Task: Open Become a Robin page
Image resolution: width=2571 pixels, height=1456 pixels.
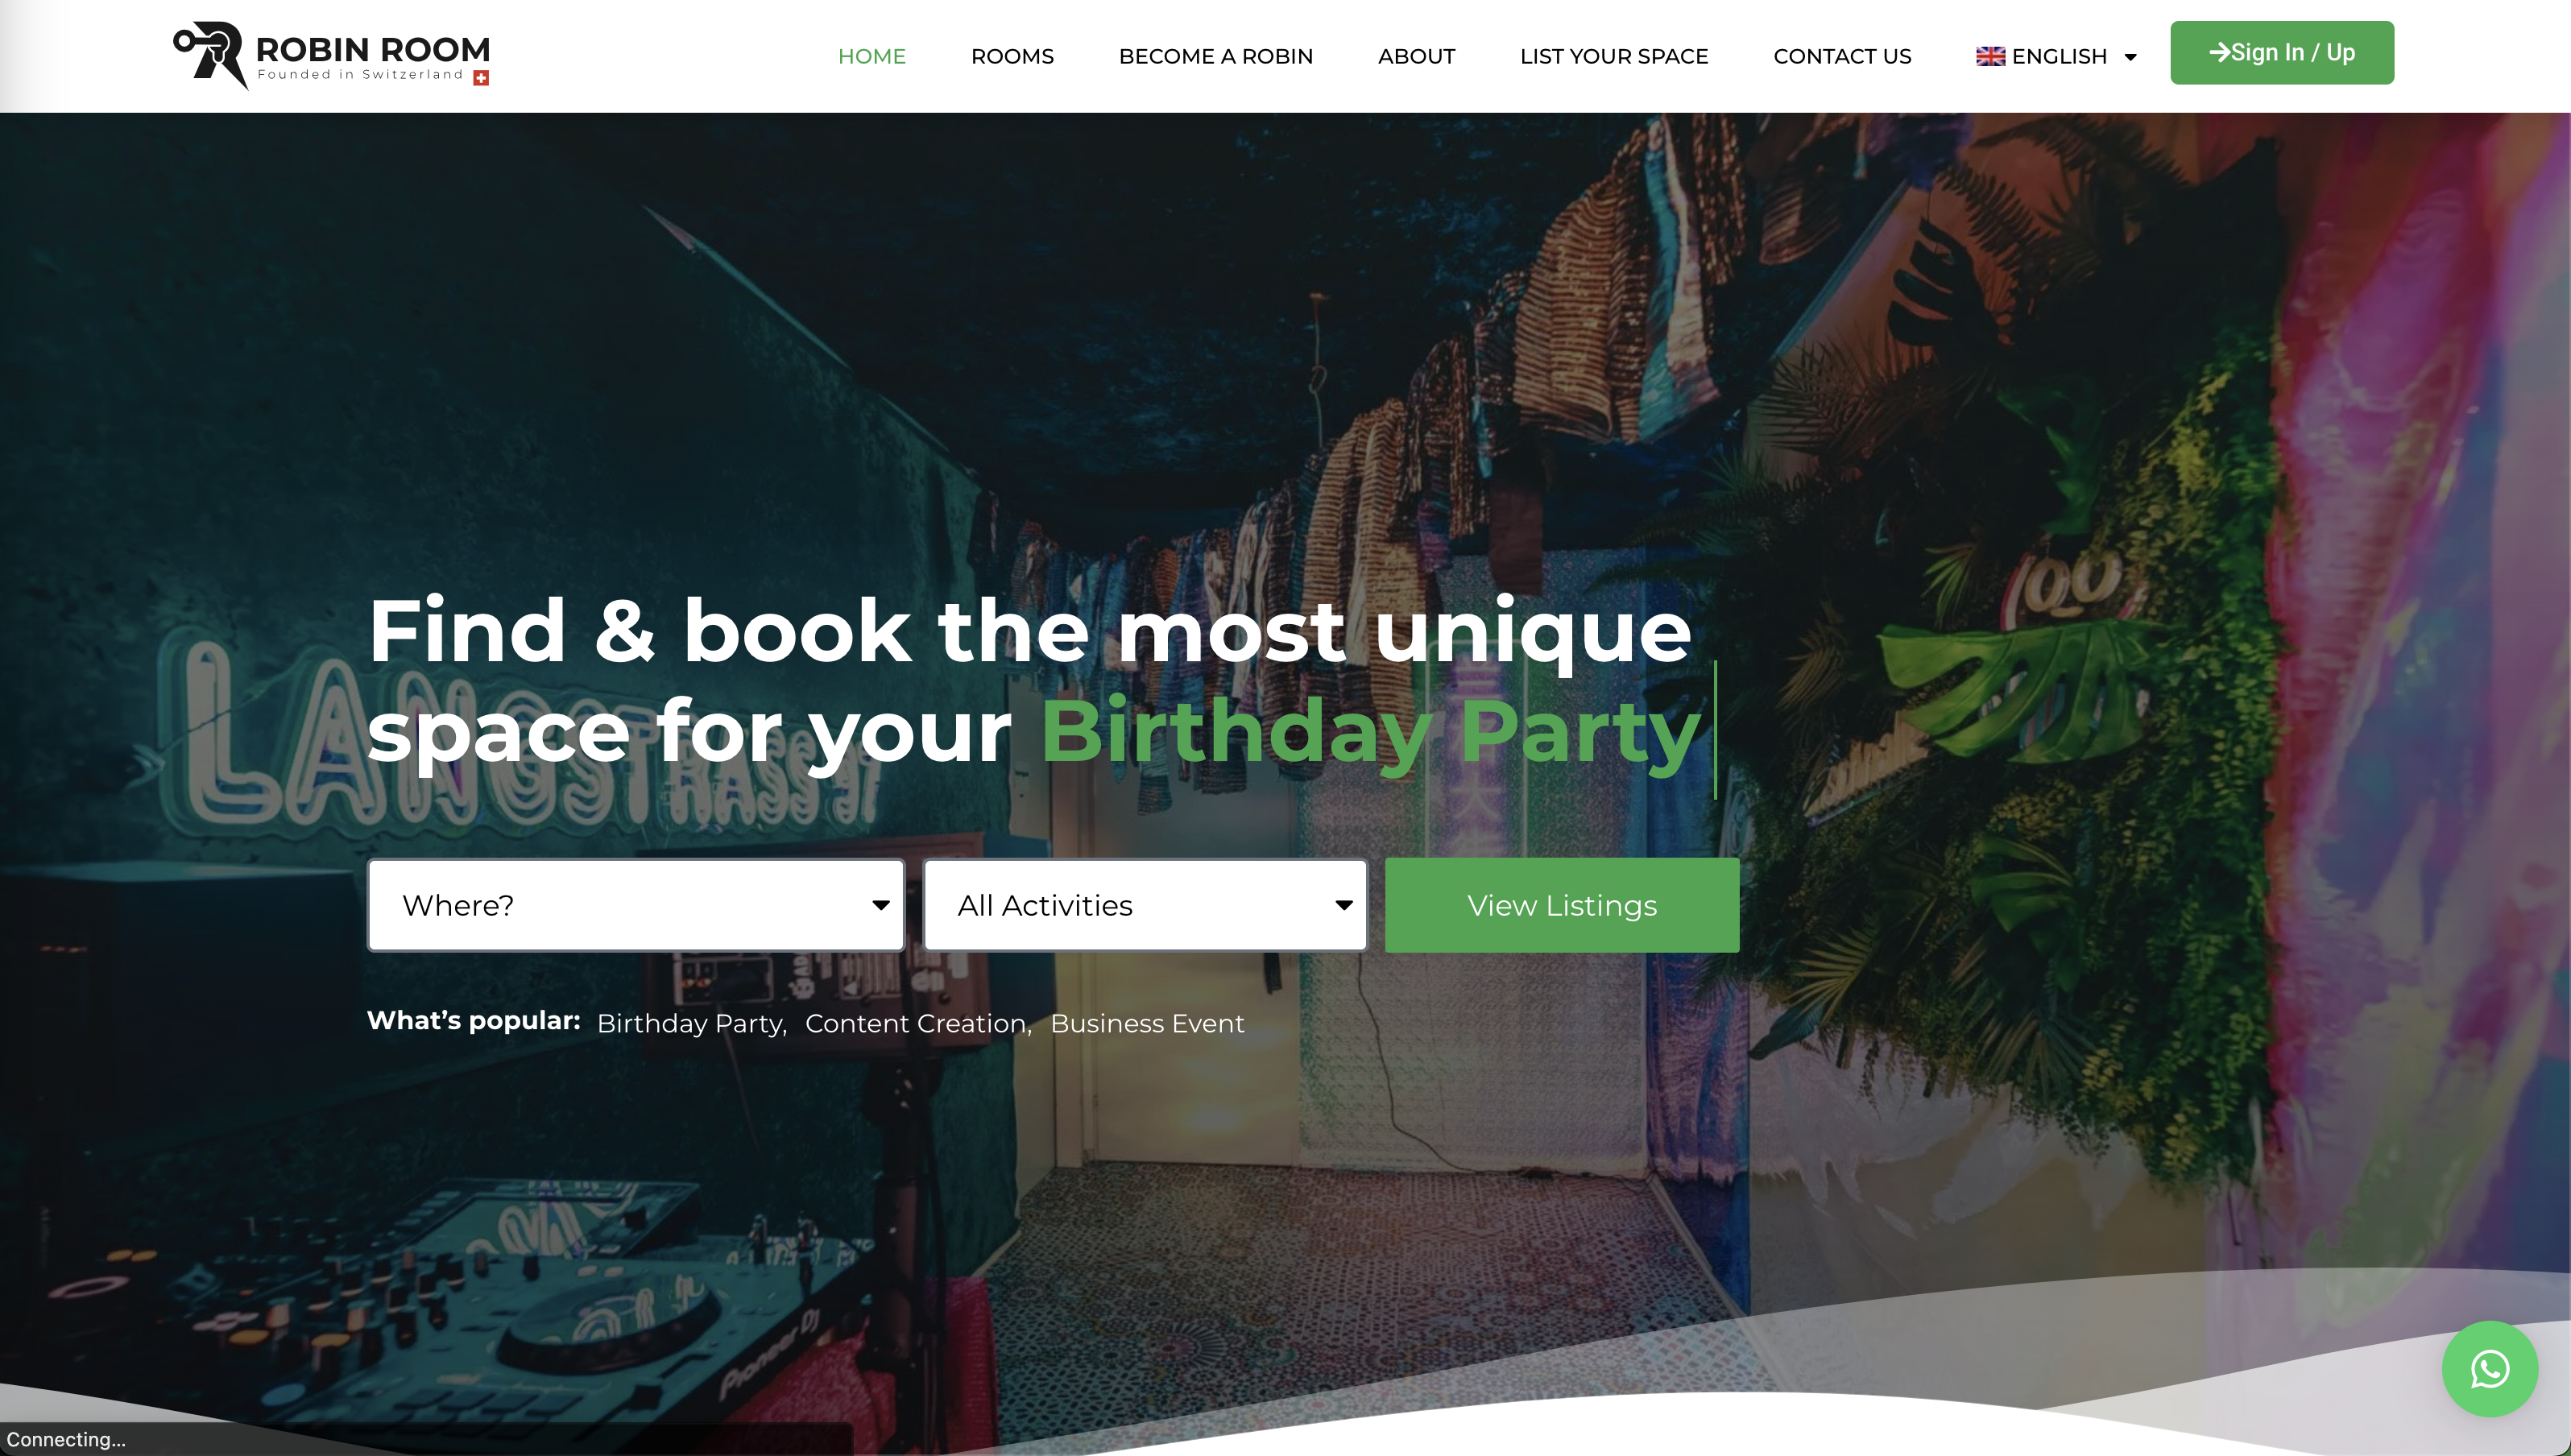Action: pyautogui.click(x=1215, y=56)
